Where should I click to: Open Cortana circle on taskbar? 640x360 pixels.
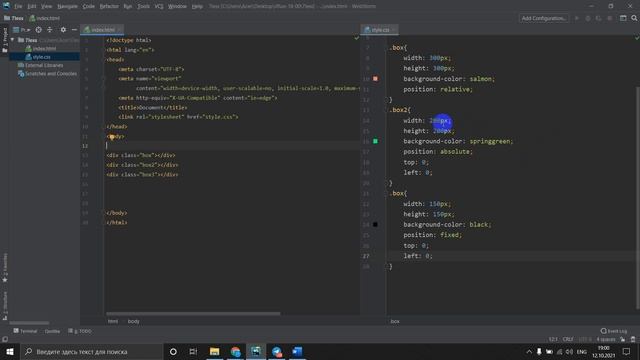click(x=173, y=351)
